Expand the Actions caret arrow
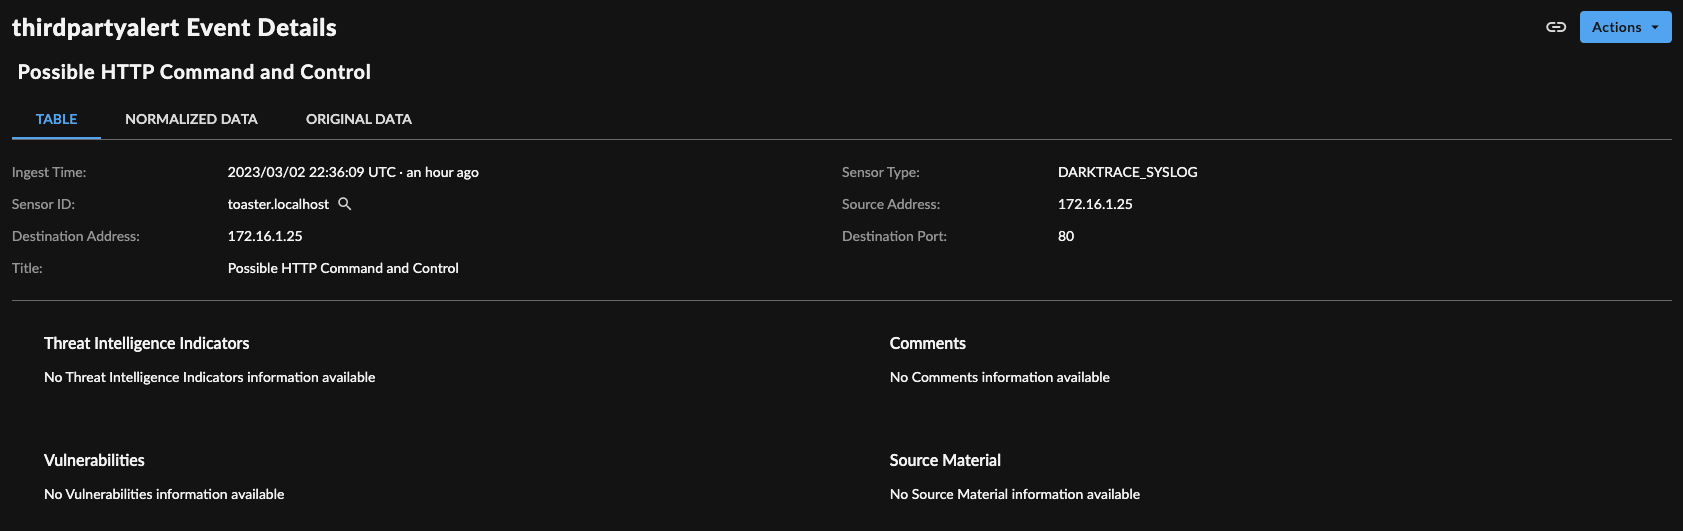1683x531 pixels. point(1656,27)
